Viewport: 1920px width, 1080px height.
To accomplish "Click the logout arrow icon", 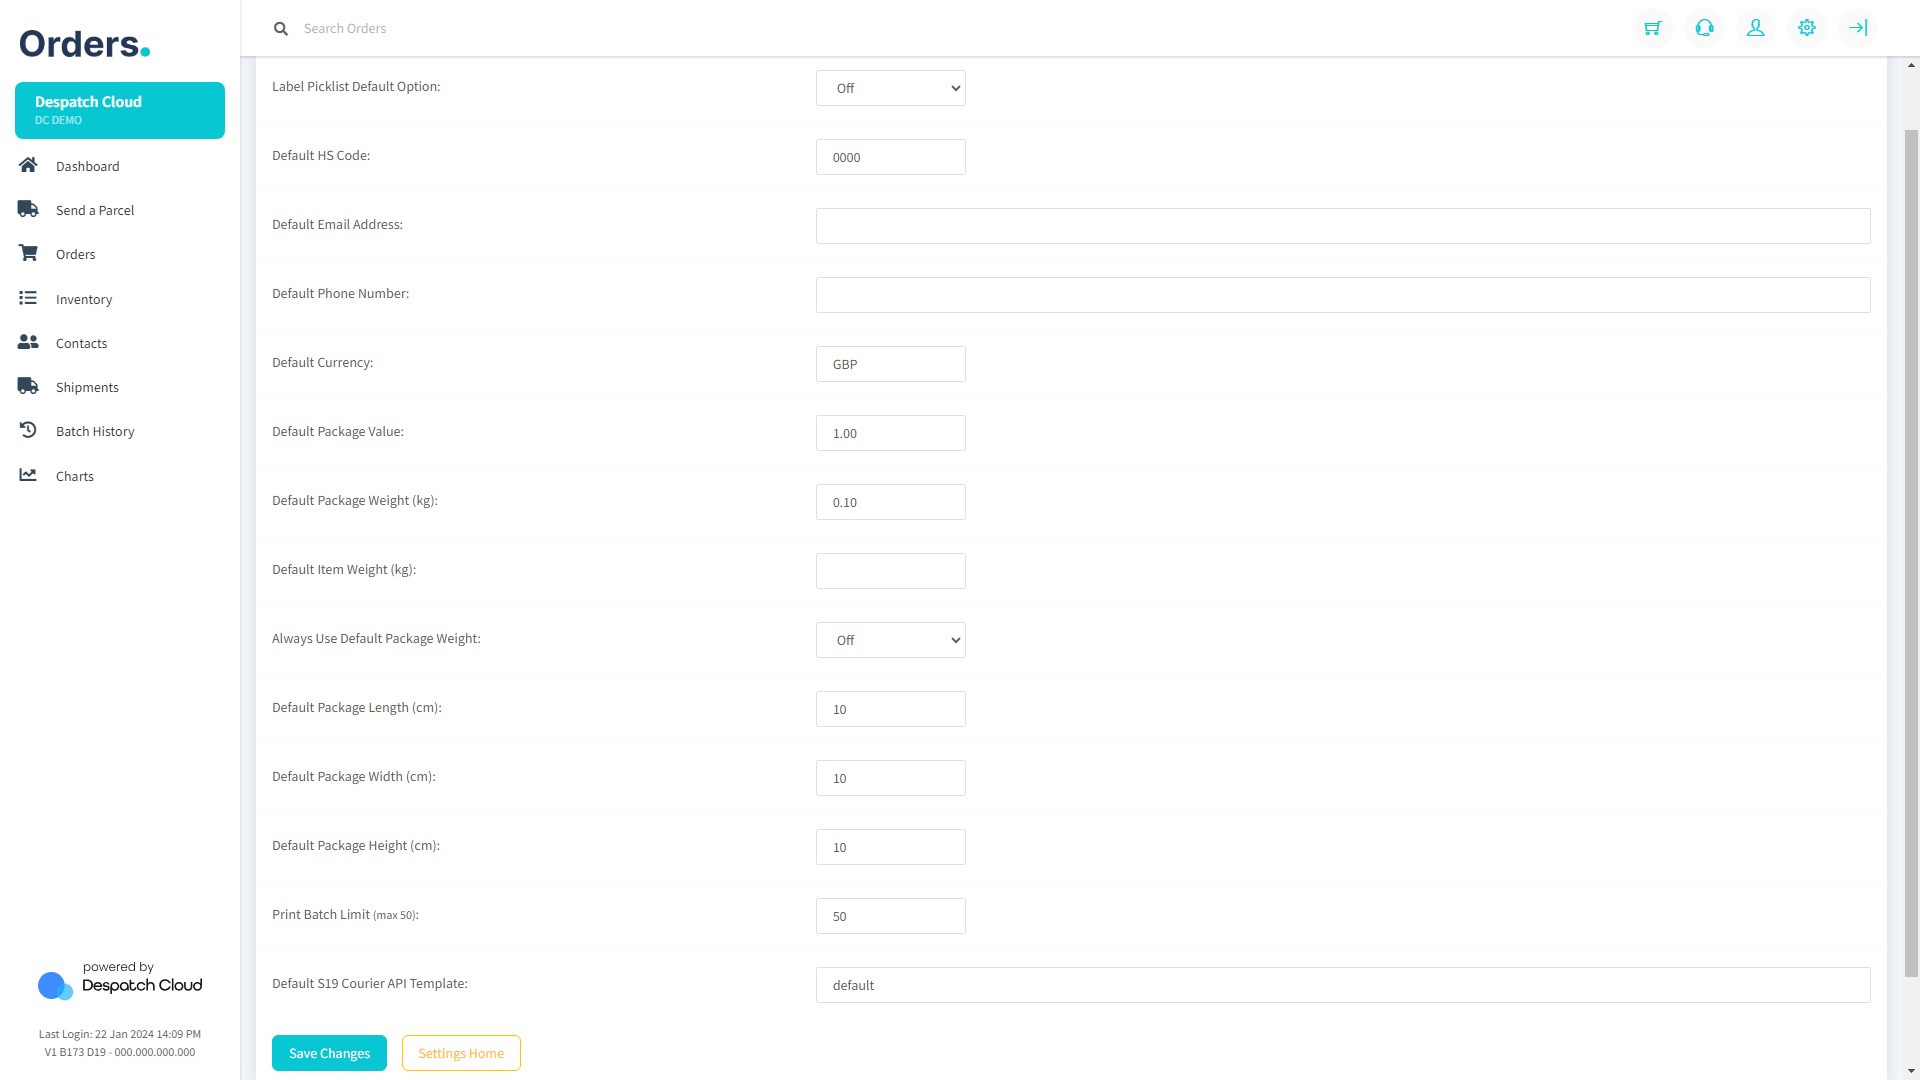I will [1857, 28].
